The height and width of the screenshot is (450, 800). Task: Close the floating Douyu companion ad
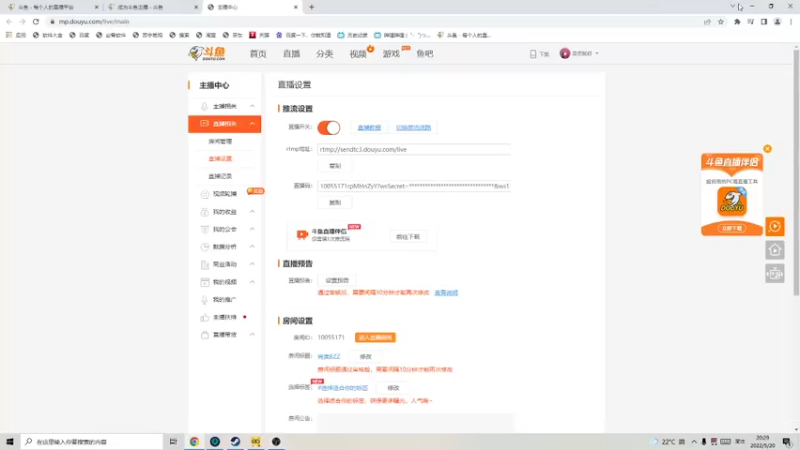tap(767, 148)
